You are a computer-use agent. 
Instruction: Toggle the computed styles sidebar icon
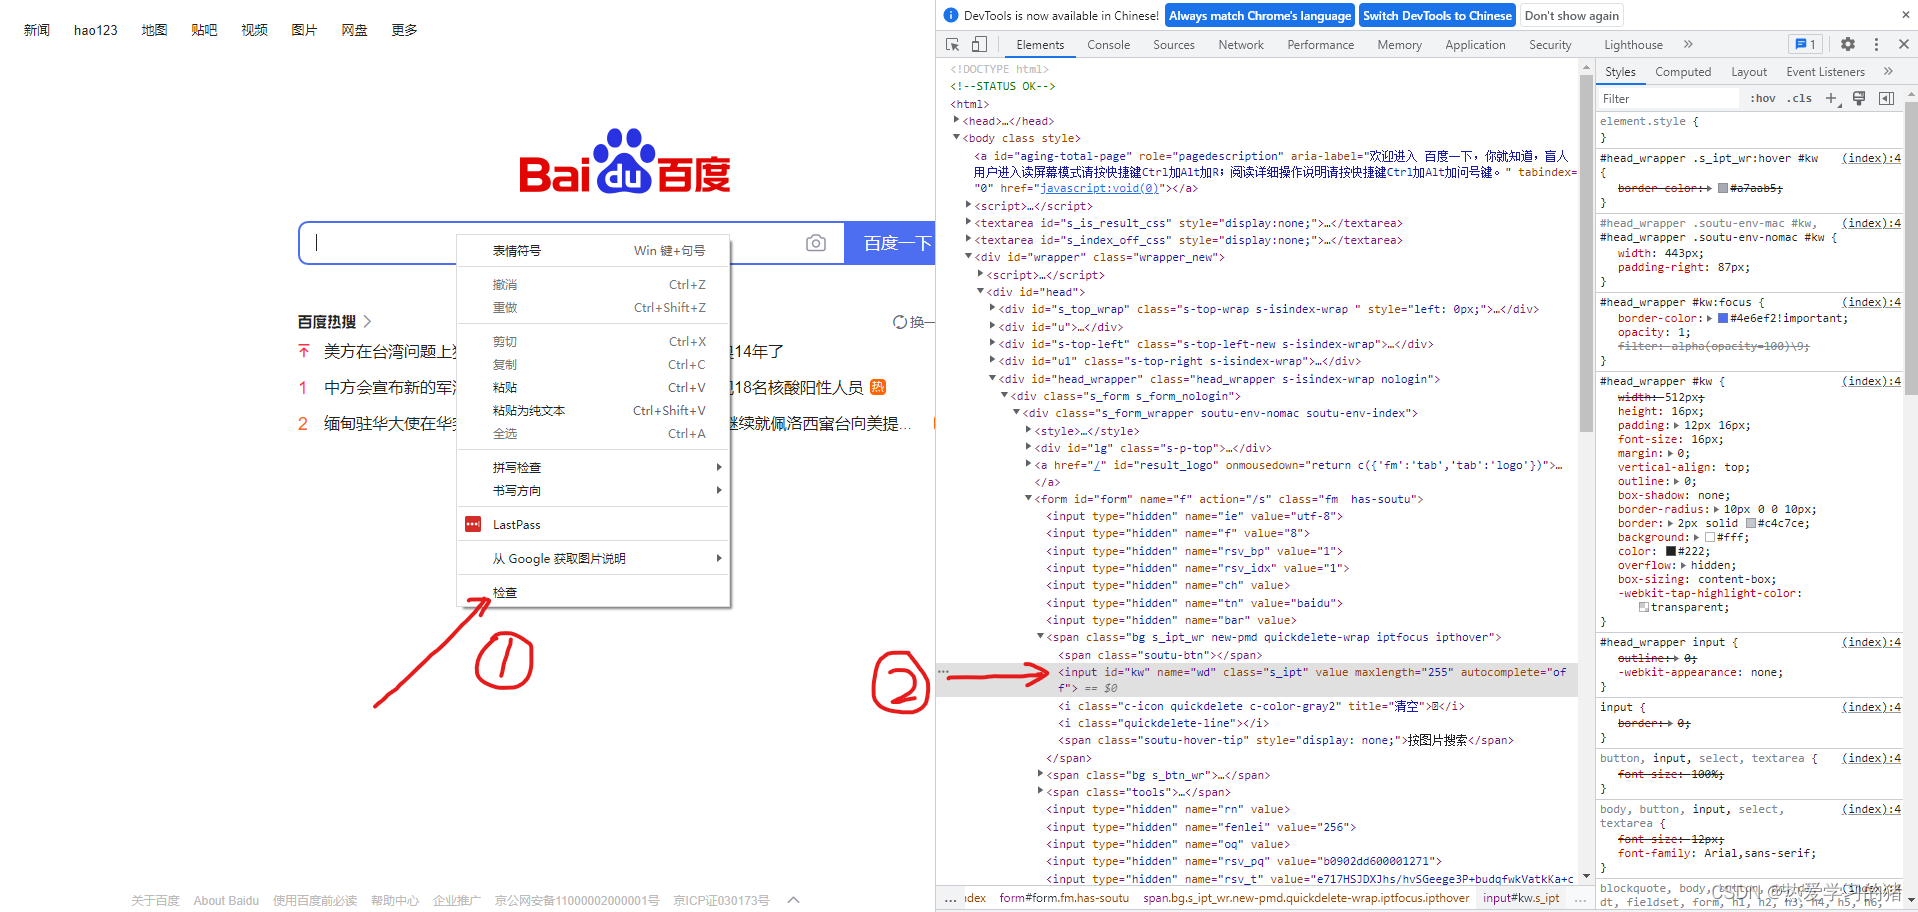pos(1886,98)
